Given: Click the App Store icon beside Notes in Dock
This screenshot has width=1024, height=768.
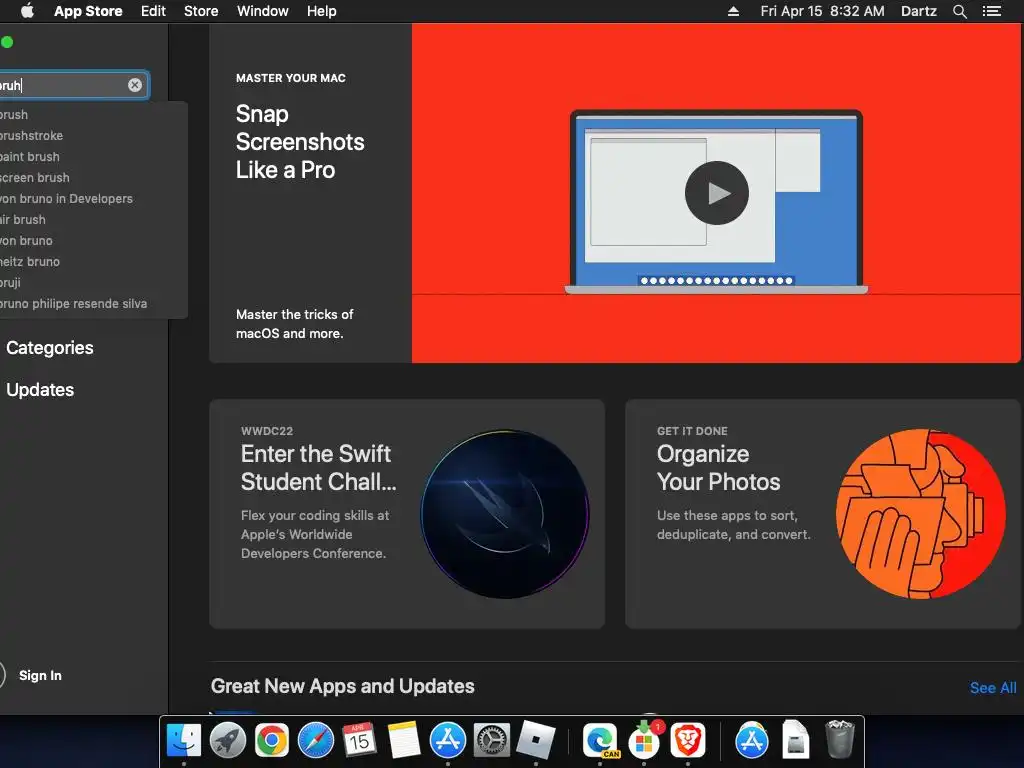Looking at the screenshot, I should coord(447,740).
